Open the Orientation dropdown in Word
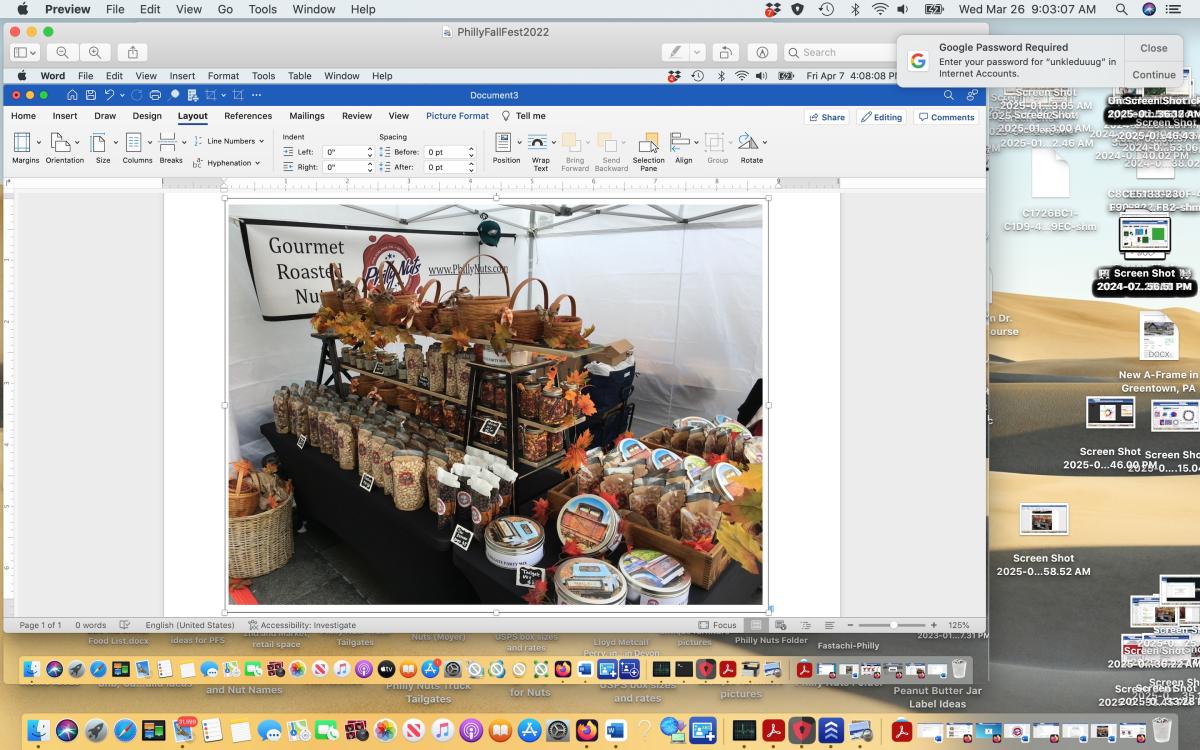 tap(64, 148)
